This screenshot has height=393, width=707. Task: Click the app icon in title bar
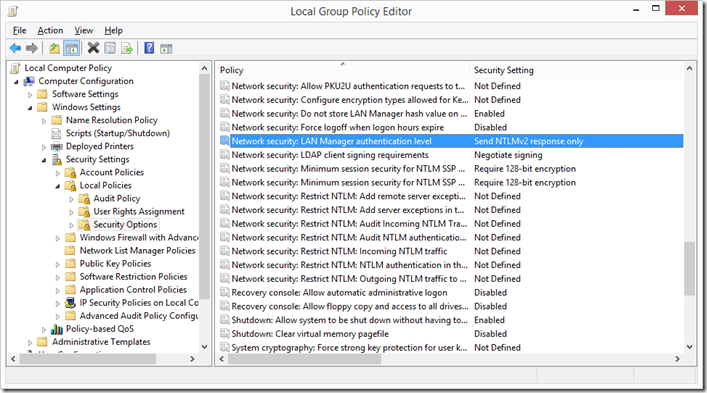pos(13,11)
